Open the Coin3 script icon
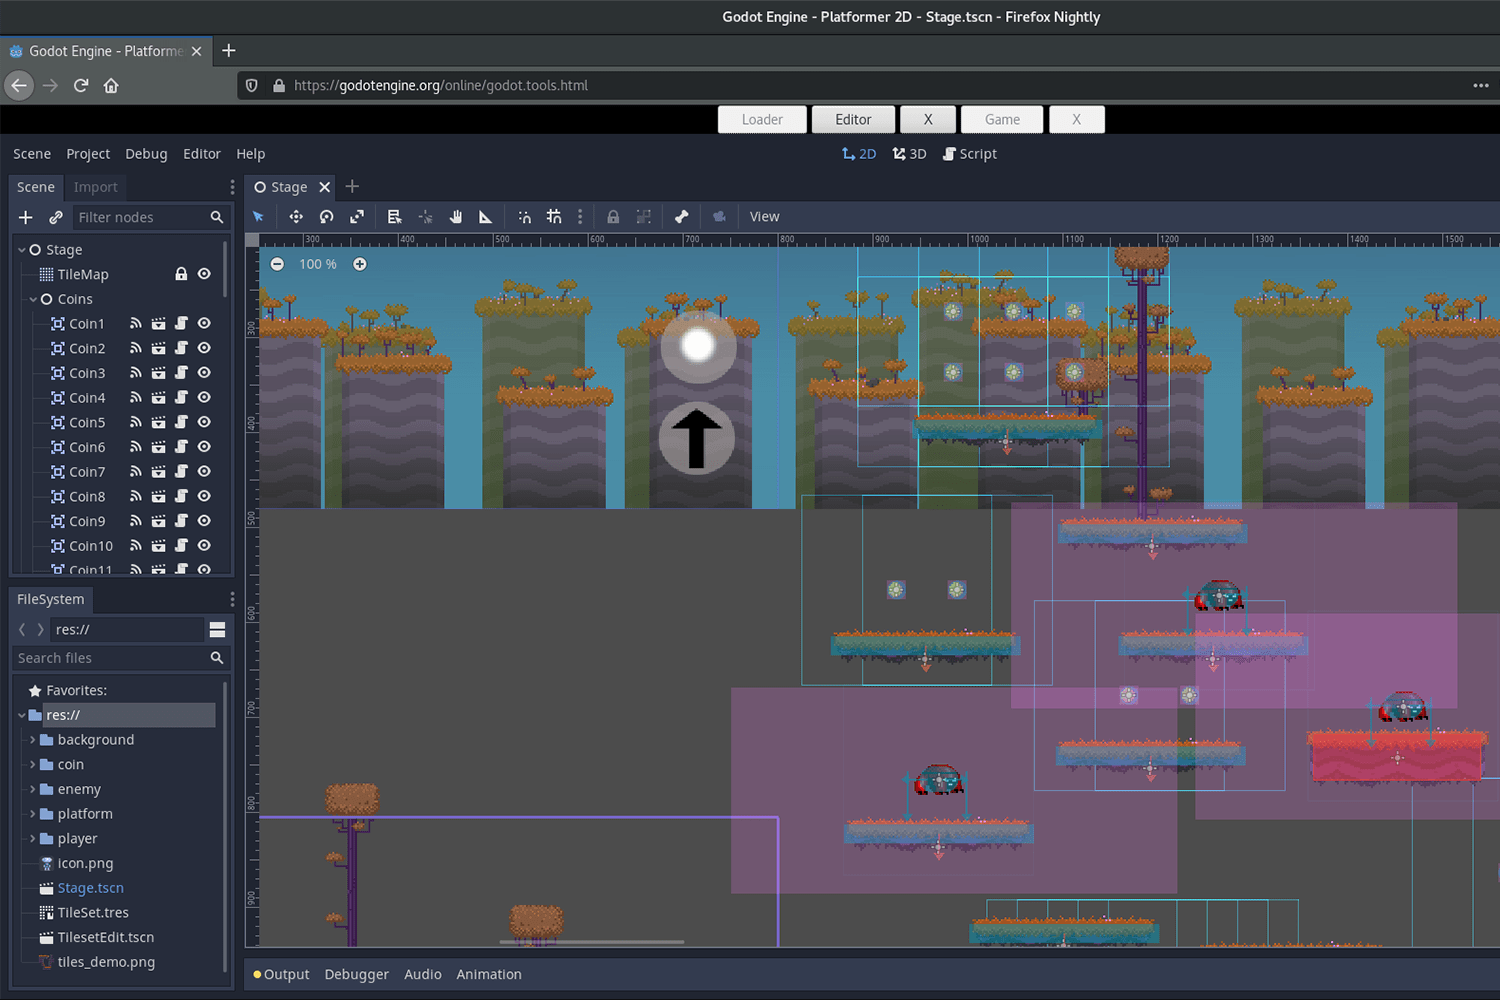 click(x=181, y=373)
